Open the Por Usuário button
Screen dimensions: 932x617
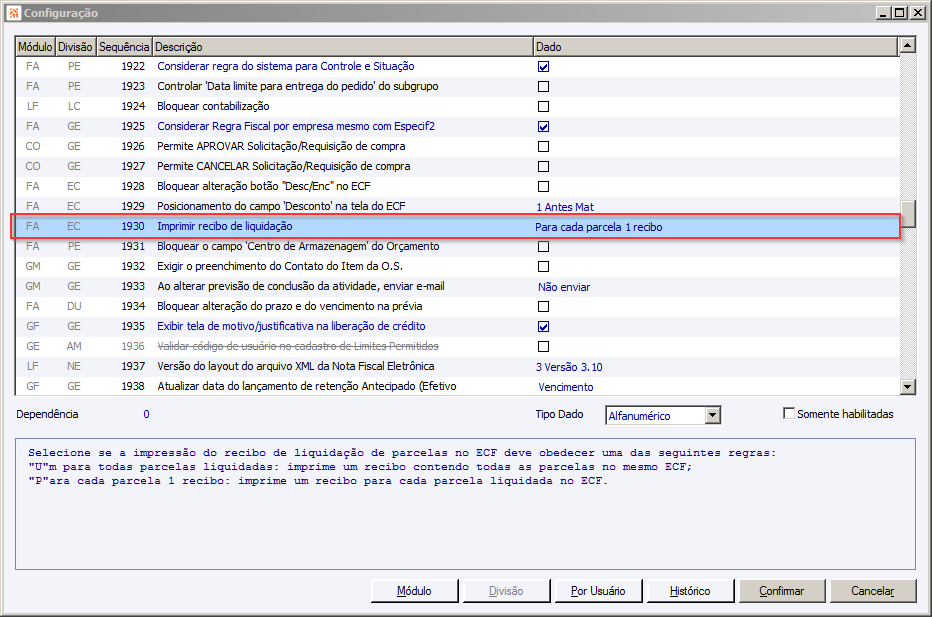(x=598, y=591)
